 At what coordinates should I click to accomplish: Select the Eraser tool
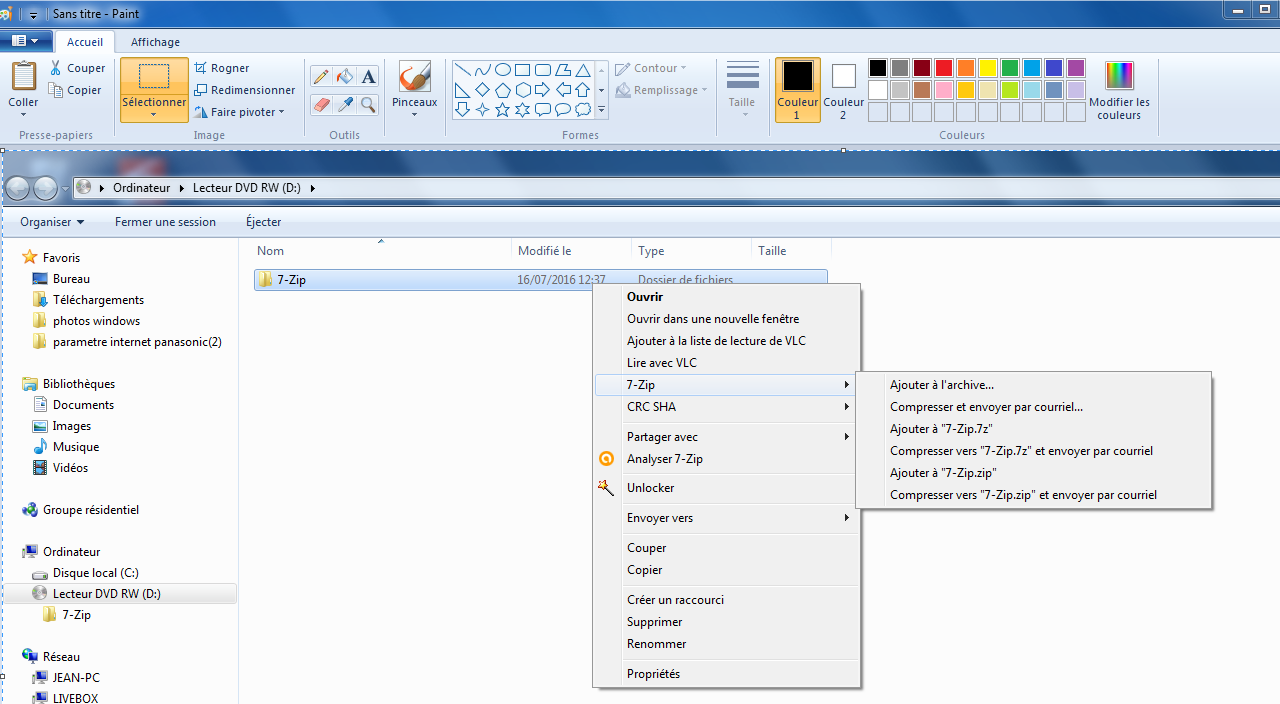click(x=321, y=104)
